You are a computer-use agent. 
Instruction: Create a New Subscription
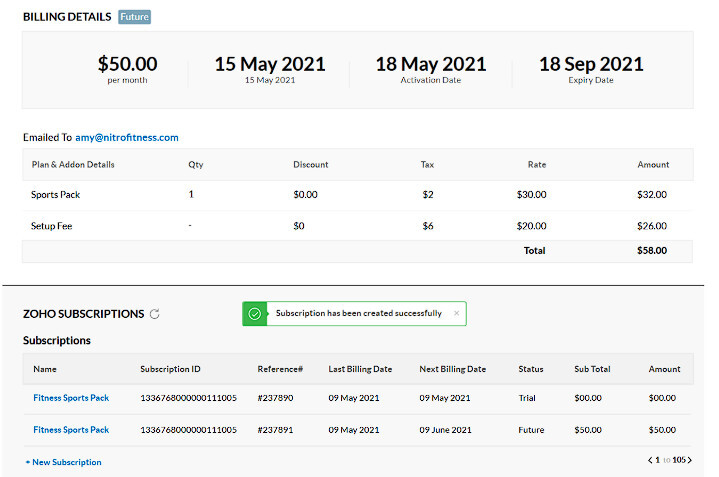point(63,462)
